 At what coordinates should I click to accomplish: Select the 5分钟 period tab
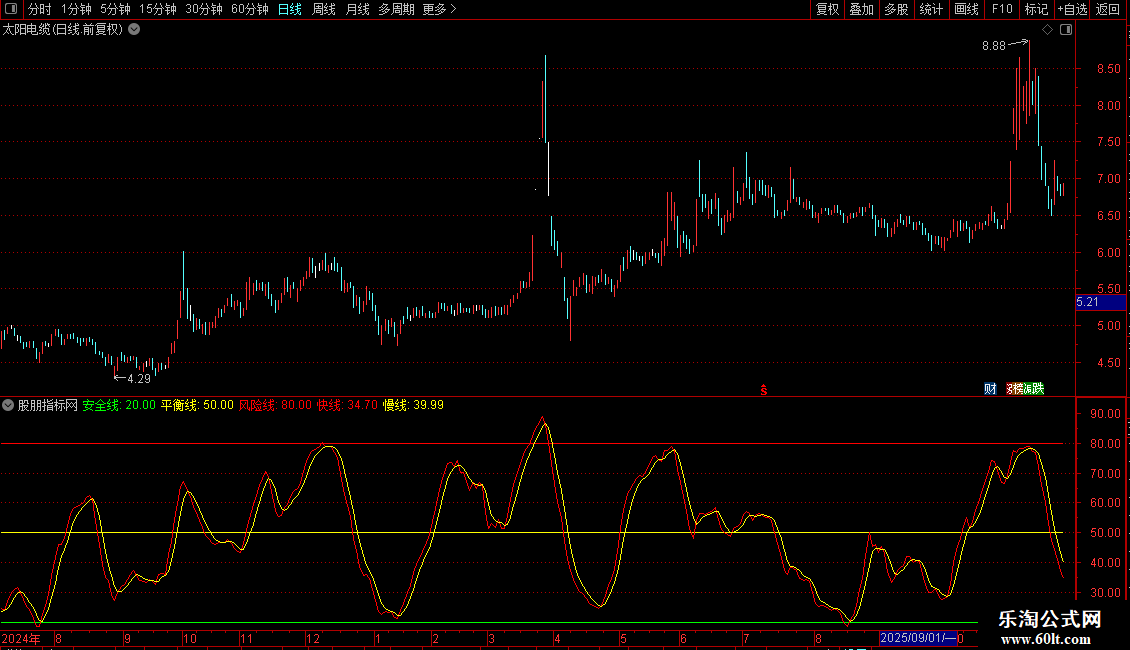click(115, 9)
